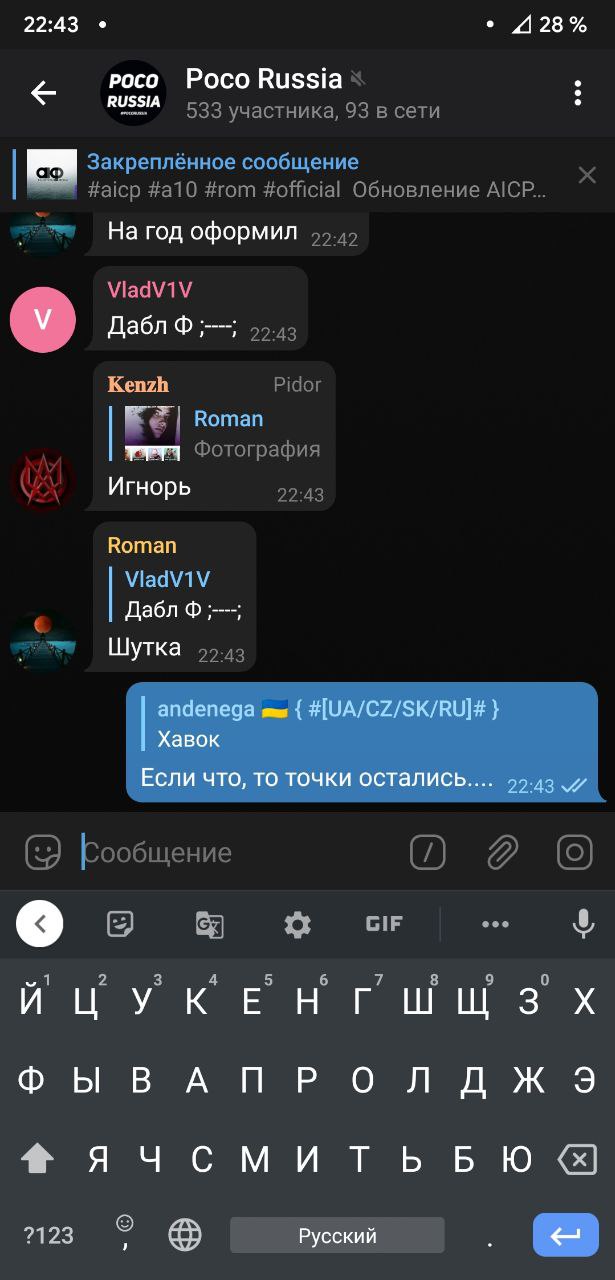
Task: Tap the back arrow in chat header
Action: click(43, 93)
